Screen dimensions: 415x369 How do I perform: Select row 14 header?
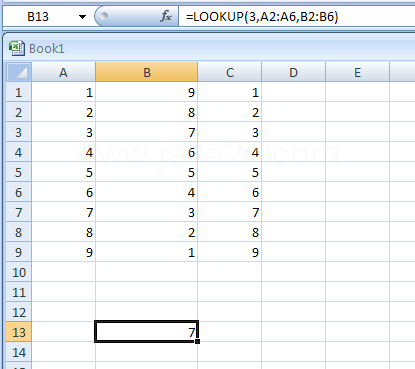coord(19,352)
